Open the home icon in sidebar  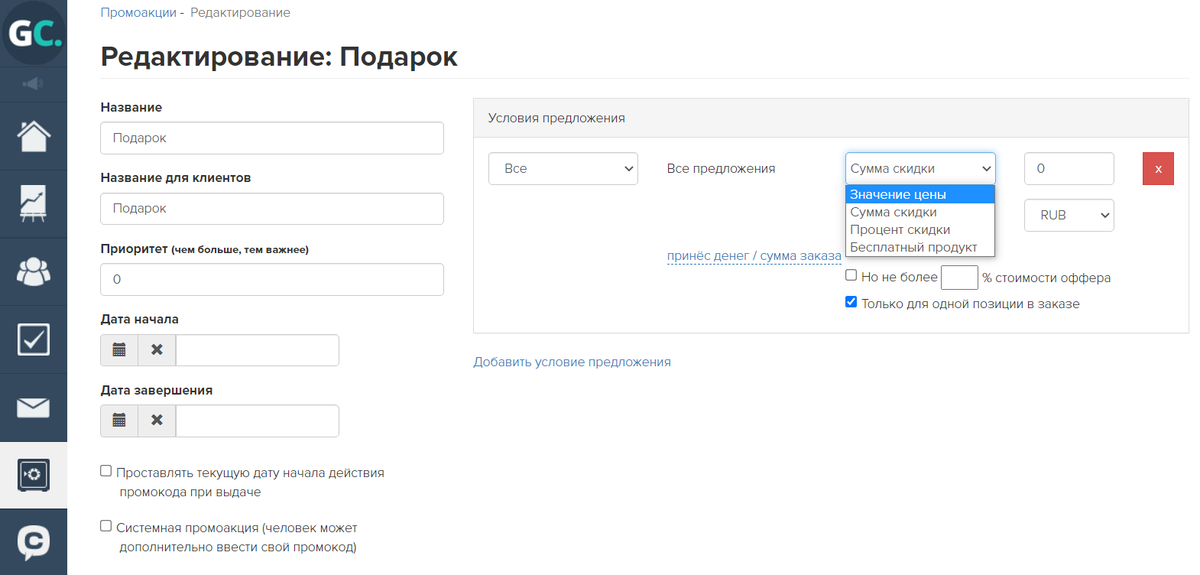click(x=34, y=135)
